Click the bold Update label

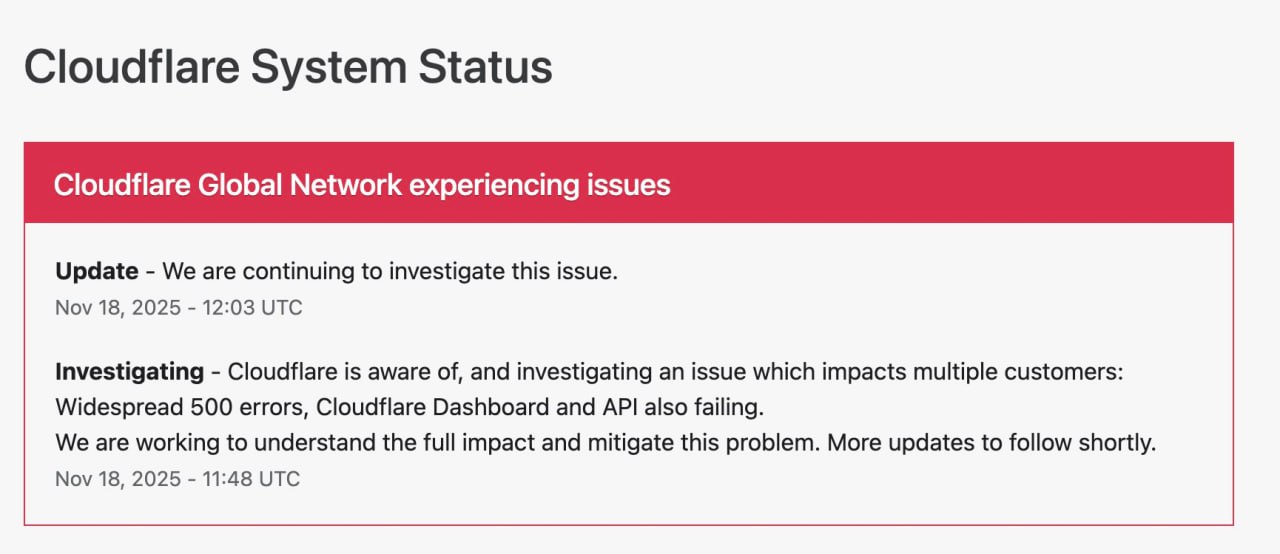(x=97, y=271)
